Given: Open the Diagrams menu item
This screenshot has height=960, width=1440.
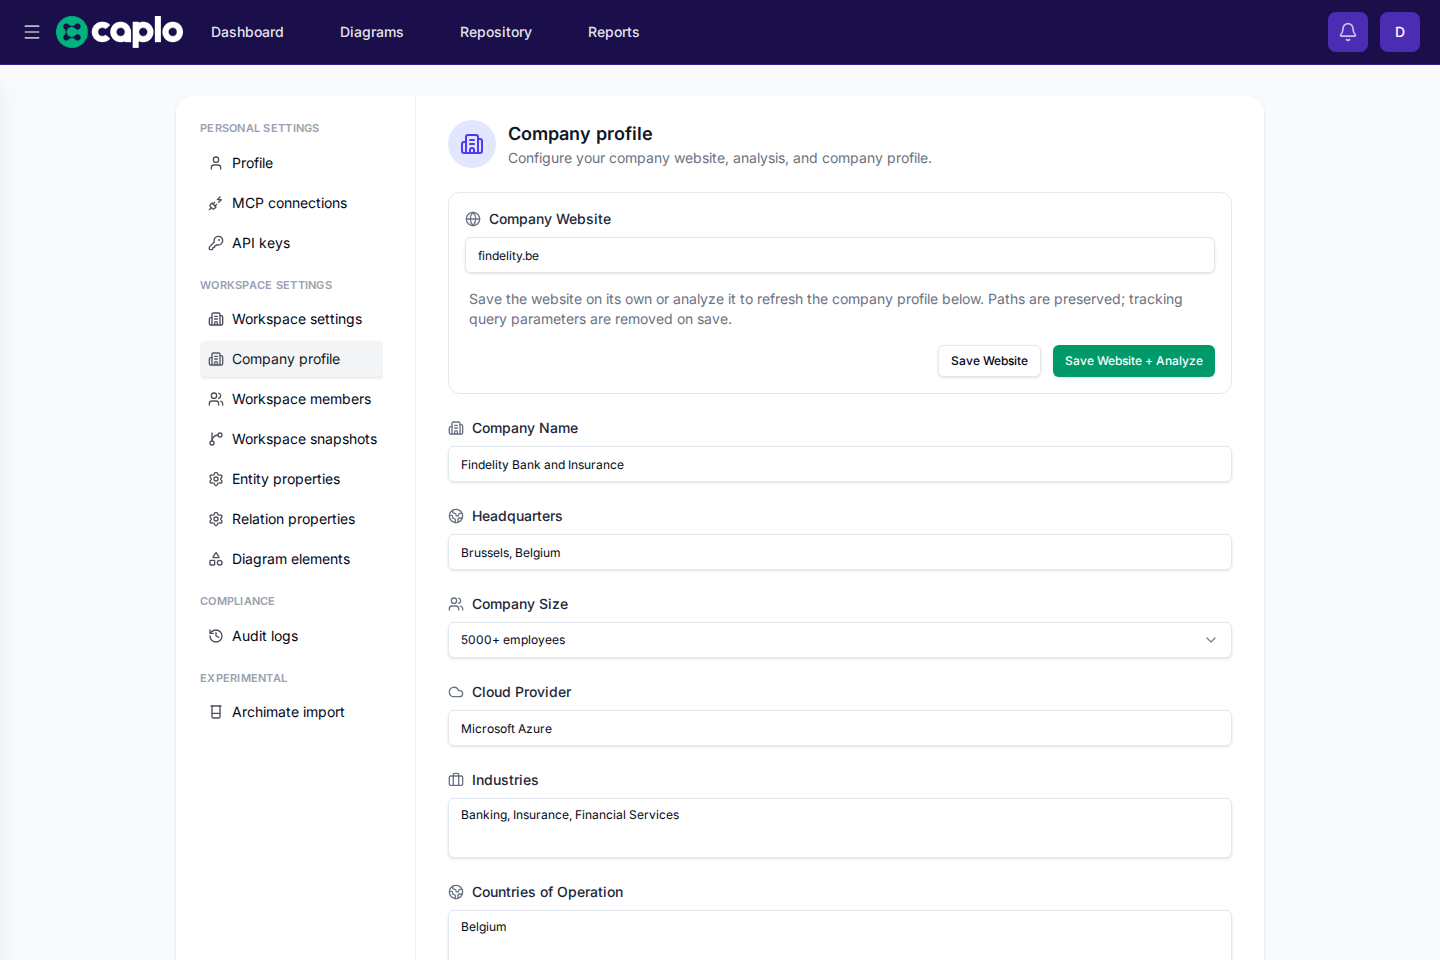Looking at the screenshot, I should 372,32.
